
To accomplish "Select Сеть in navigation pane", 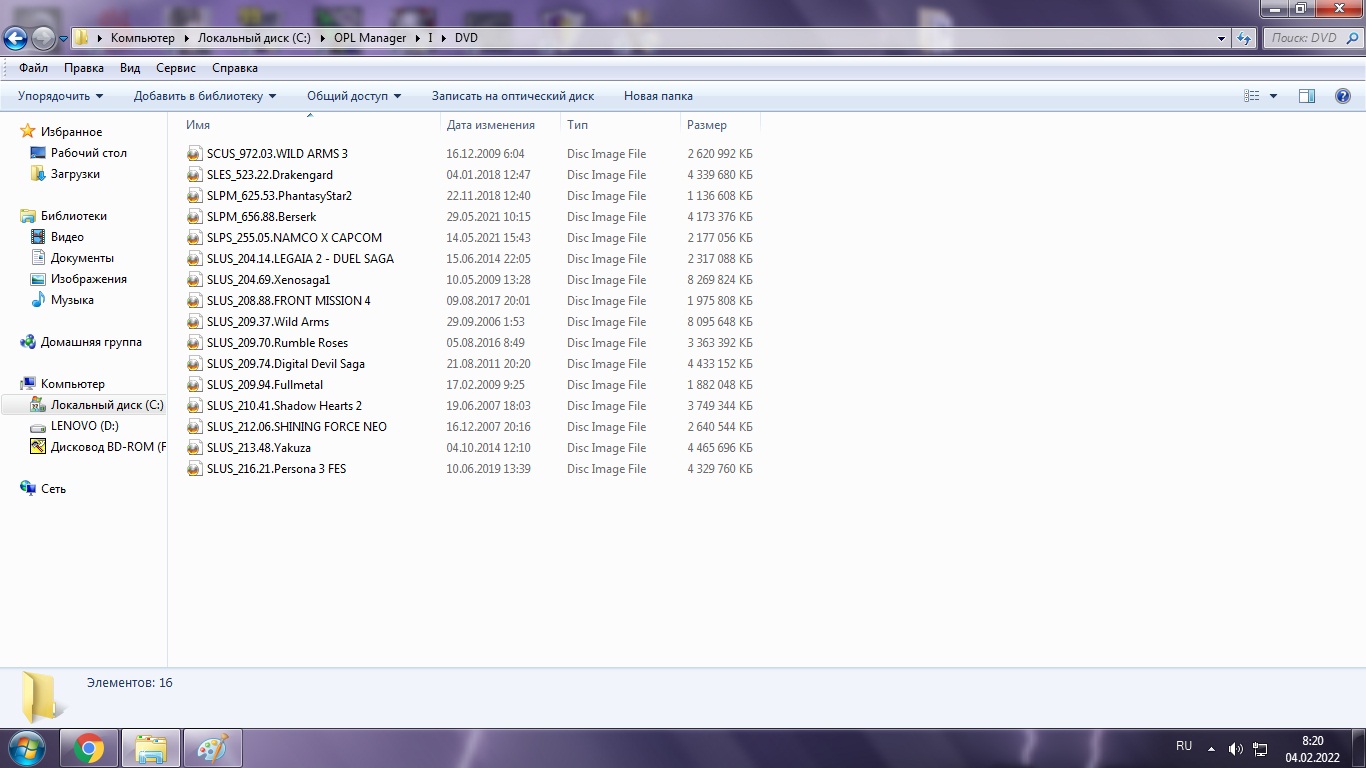I will click(x=53, y=489).
